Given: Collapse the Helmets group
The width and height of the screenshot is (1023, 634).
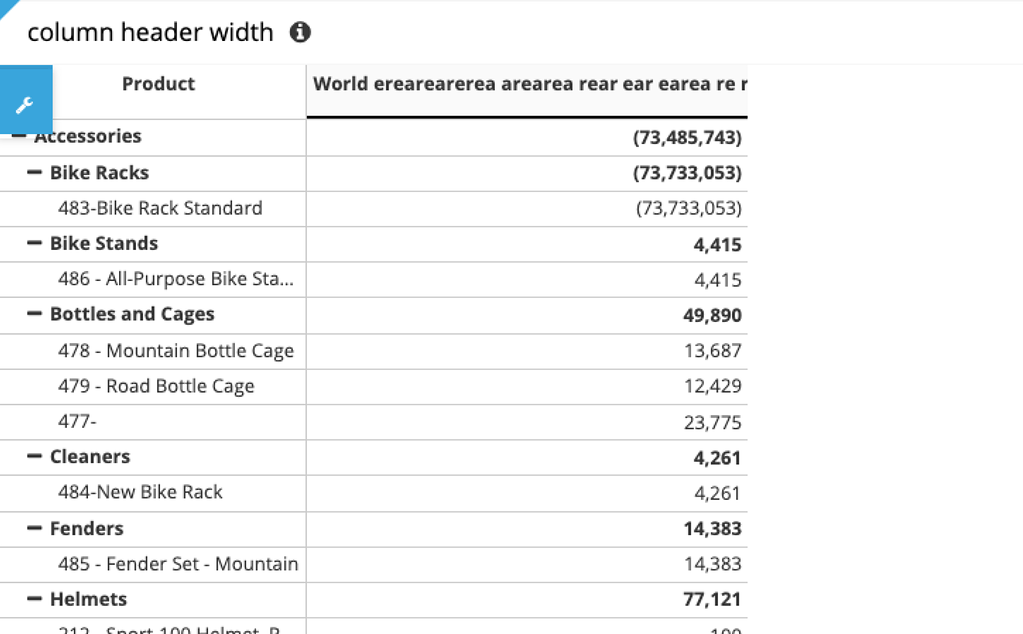Looking at the screenshot, I should [x=36, y=599].
